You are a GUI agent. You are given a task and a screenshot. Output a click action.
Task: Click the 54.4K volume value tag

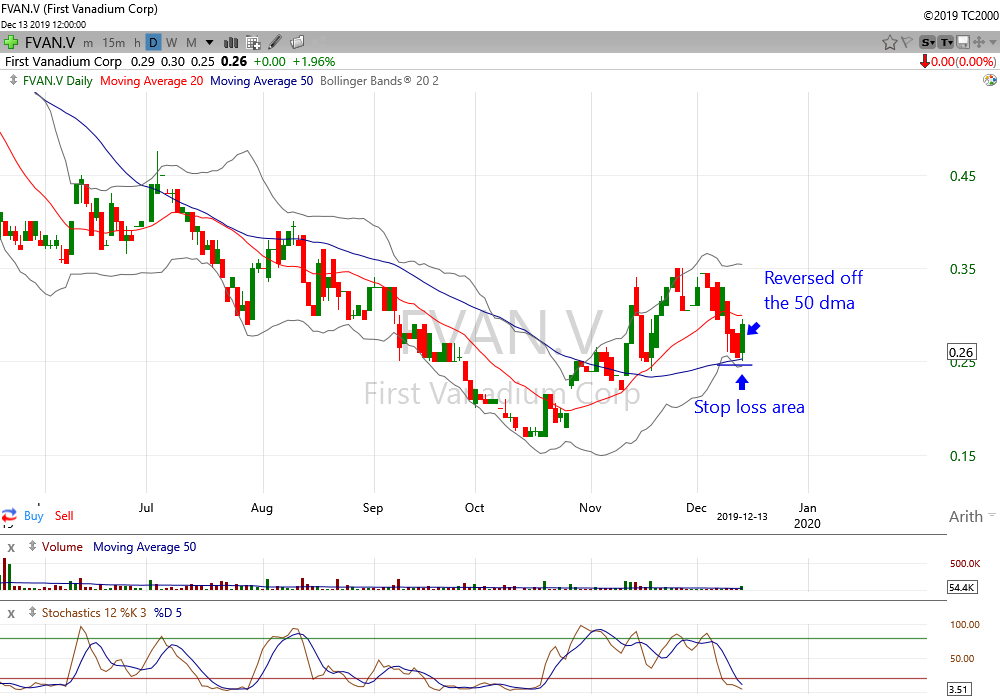pyautogui.click(x=961, y=587)
